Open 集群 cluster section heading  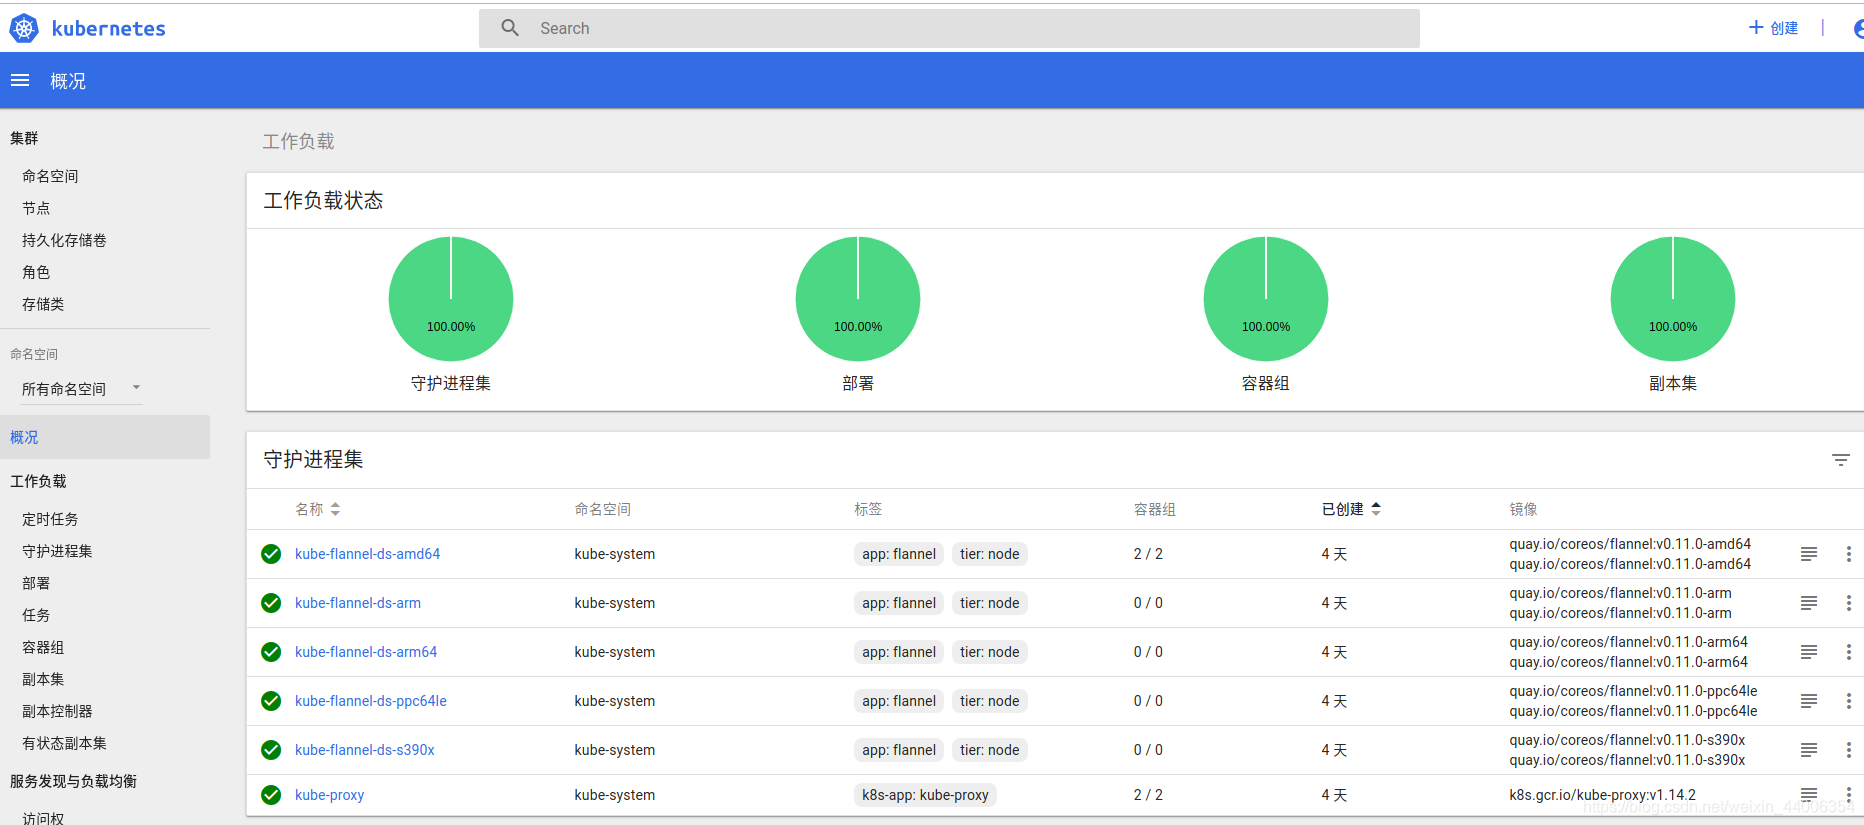pyautogui.click(x=24, y=138)
